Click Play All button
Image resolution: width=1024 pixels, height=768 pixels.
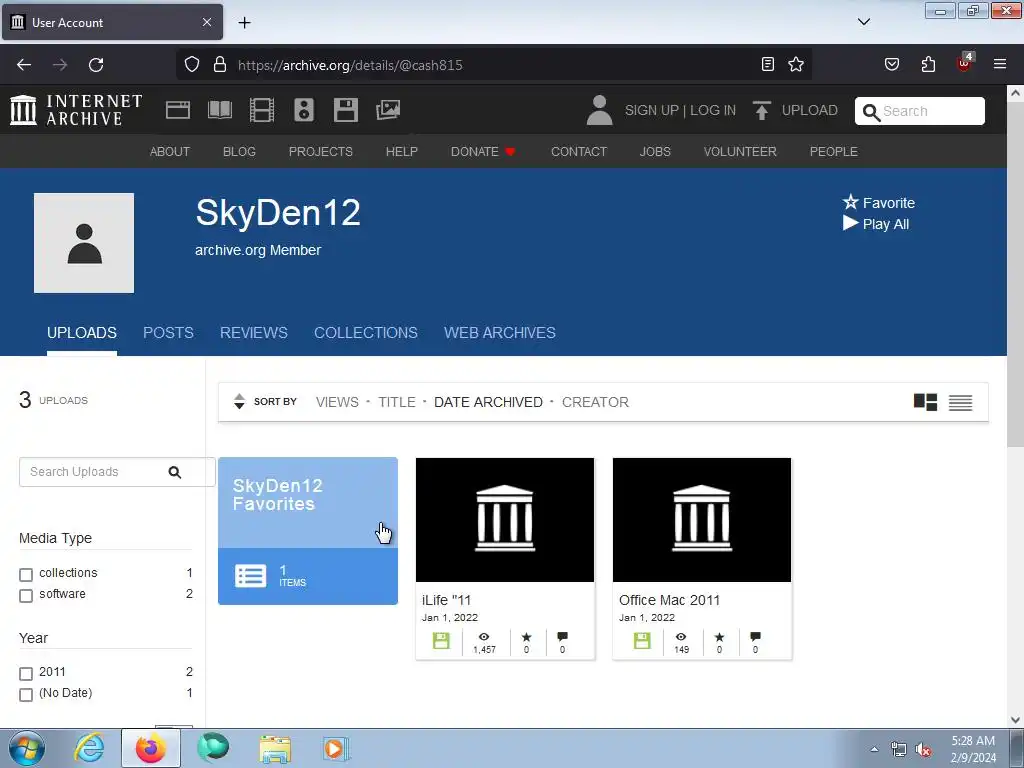tap(876, 224)
